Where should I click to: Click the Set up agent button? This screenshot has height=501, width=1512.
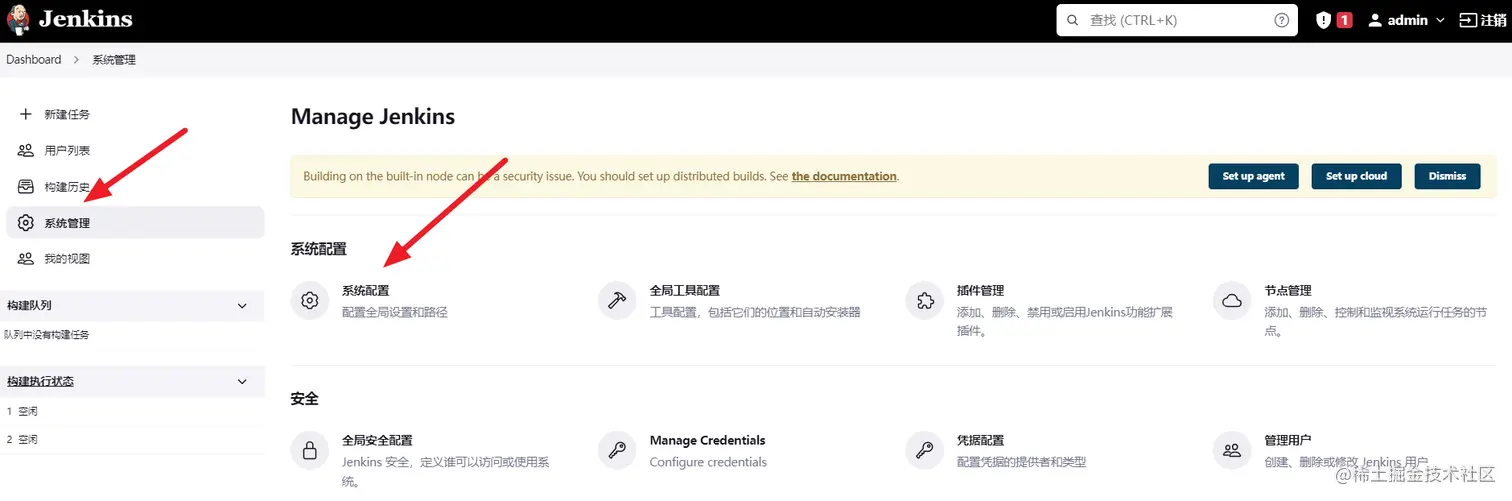coord(1253,176)
